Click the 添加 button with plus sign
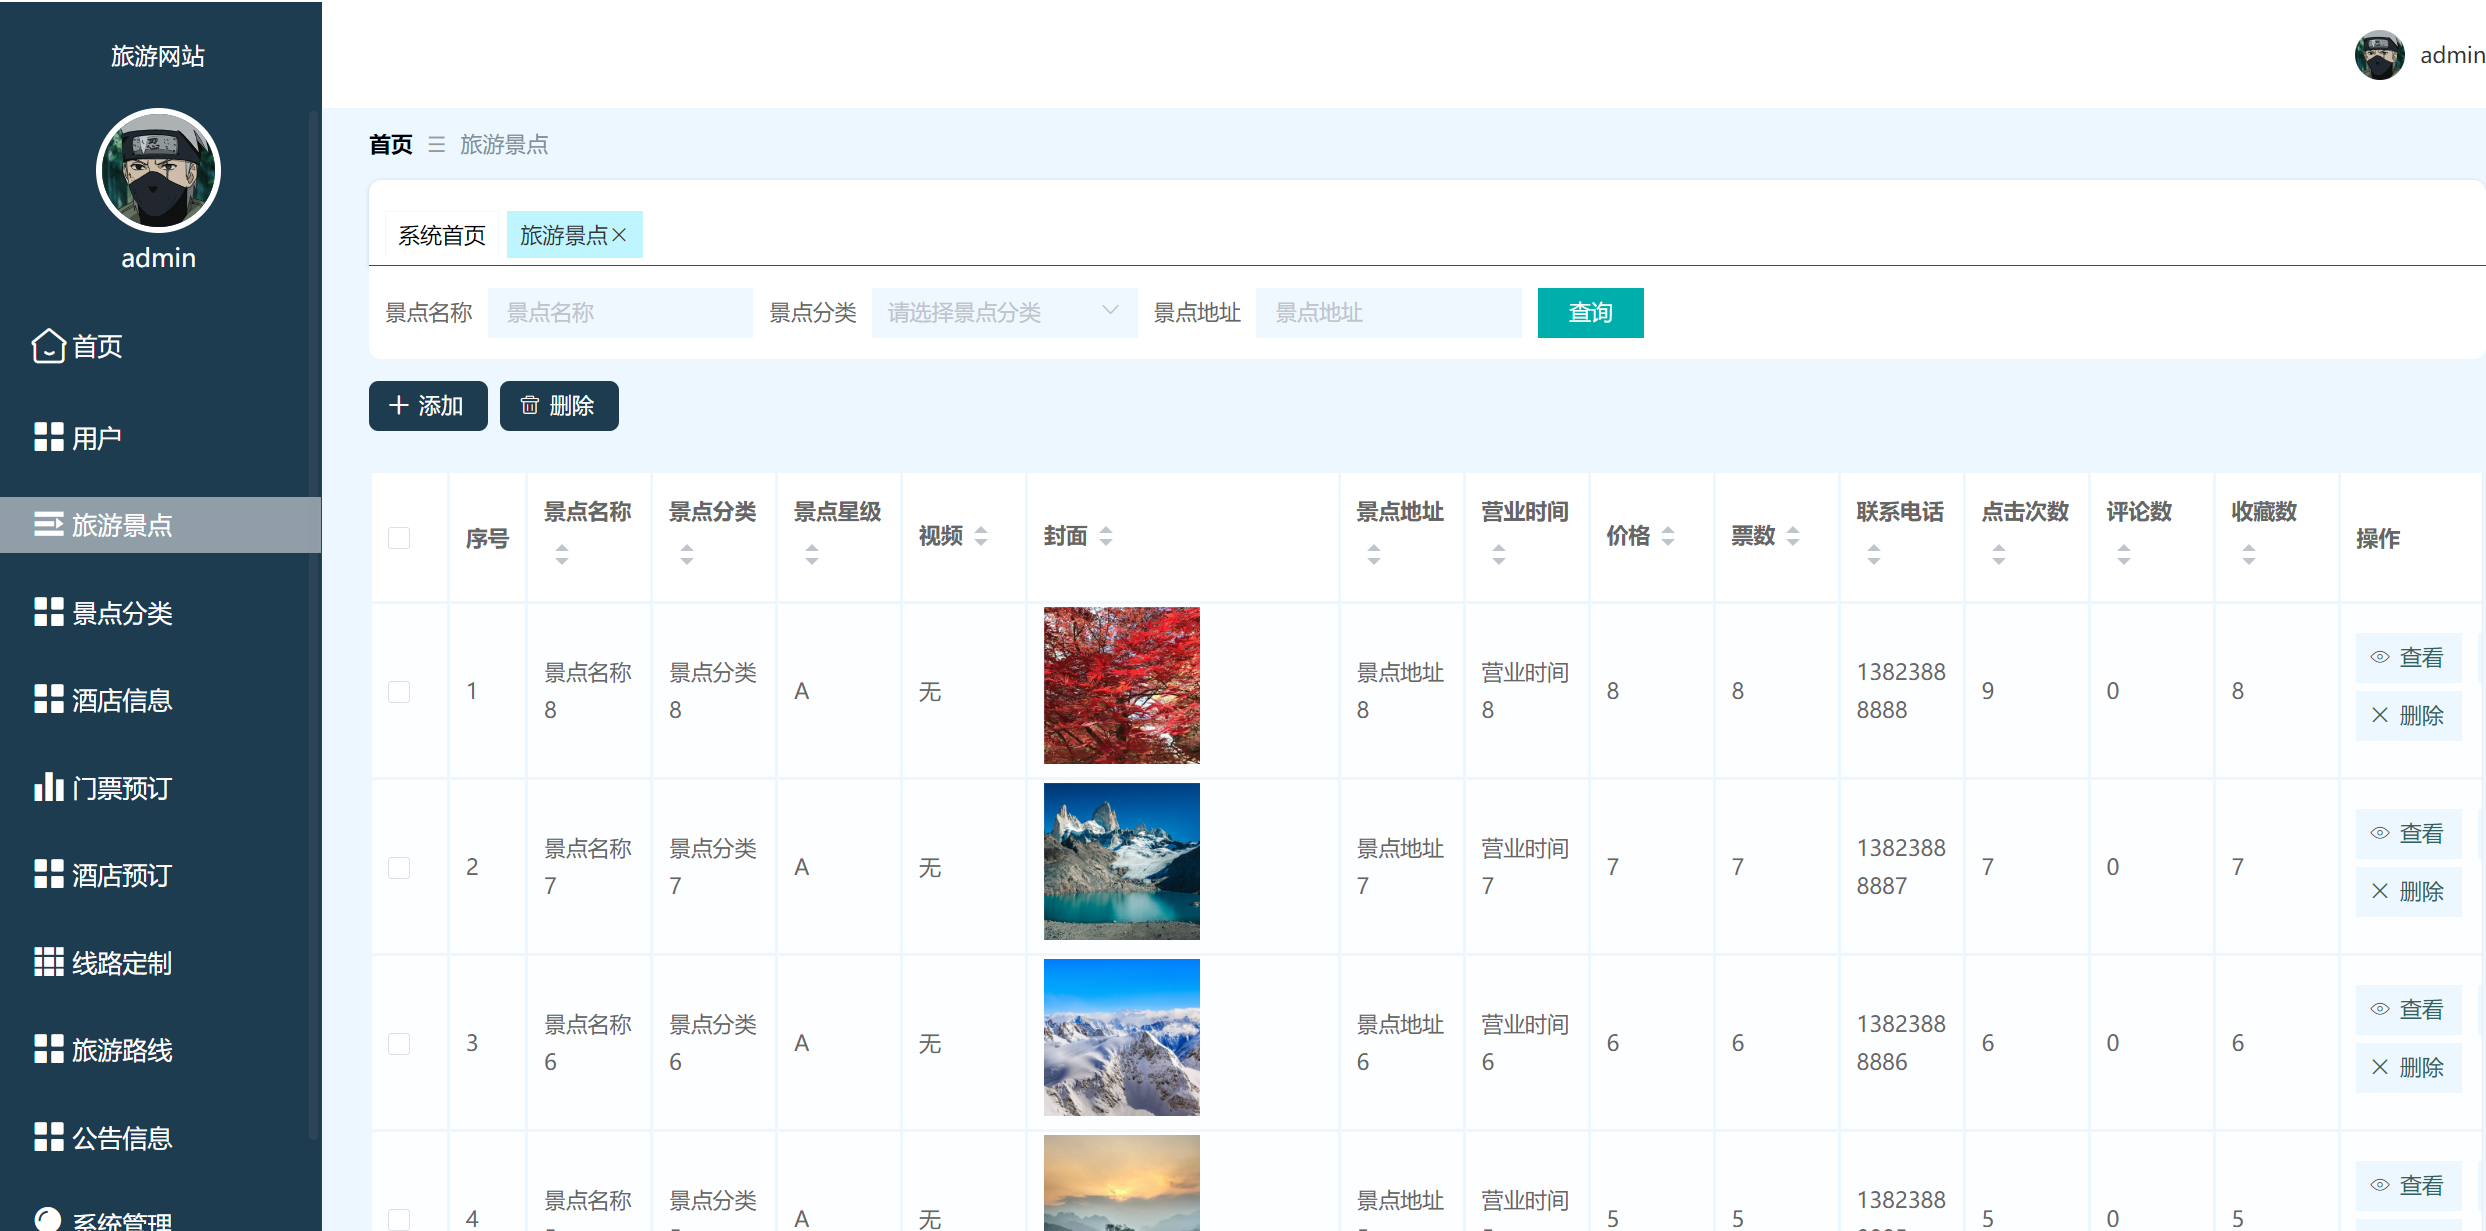This screenshot has height=1231, width=2486. coord(427,406)
